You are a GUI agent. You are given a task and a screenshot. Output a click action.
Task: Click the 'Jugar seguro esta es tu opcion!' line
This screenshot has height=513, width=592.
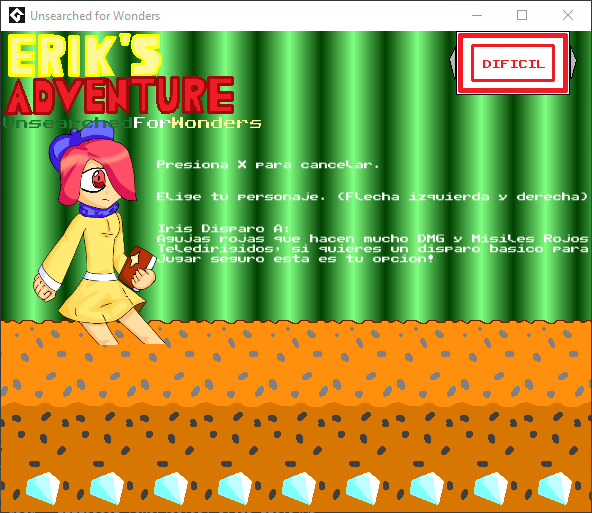pyautogui.click(x=295, y=259)
